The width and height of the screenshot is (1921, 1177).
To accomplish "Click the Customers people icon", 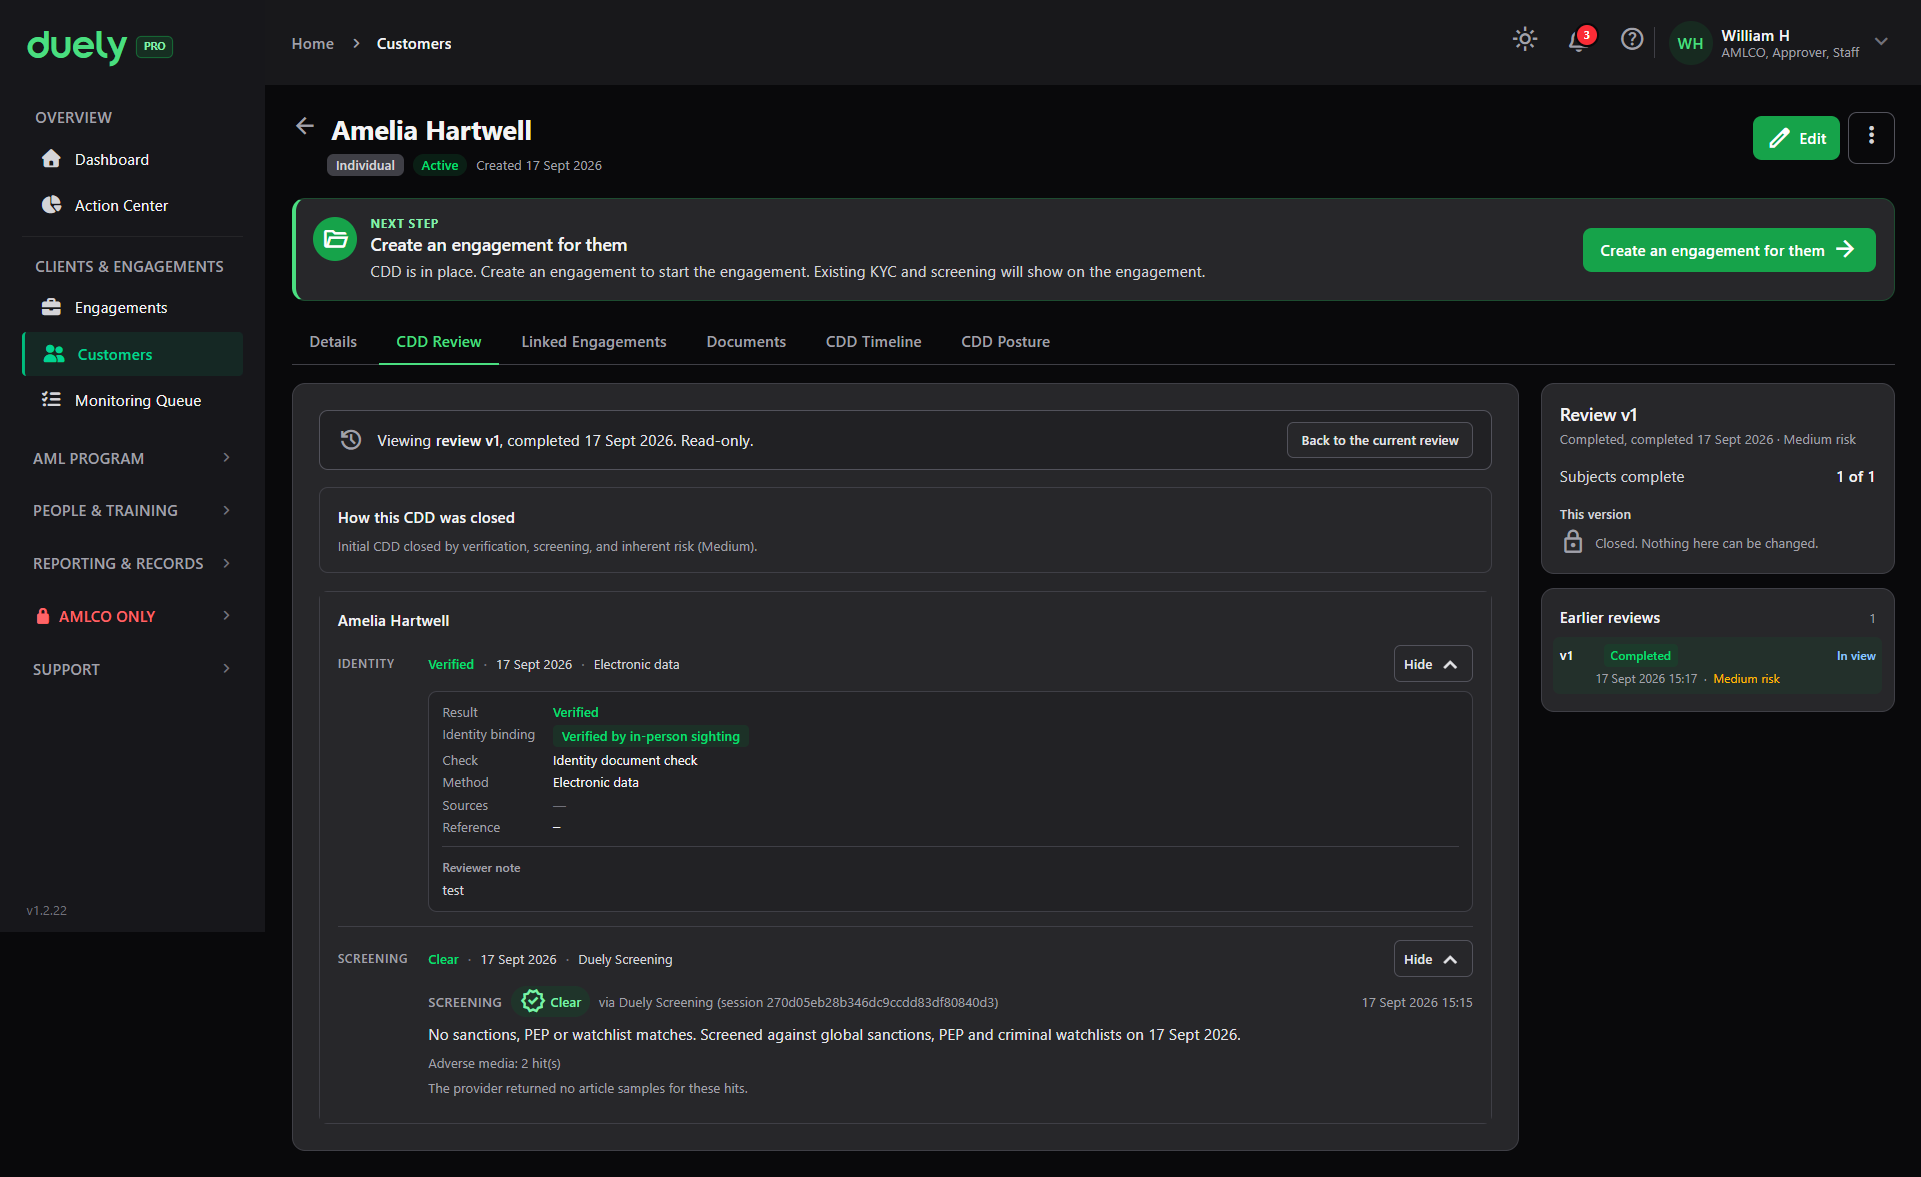I will [54, 354].
